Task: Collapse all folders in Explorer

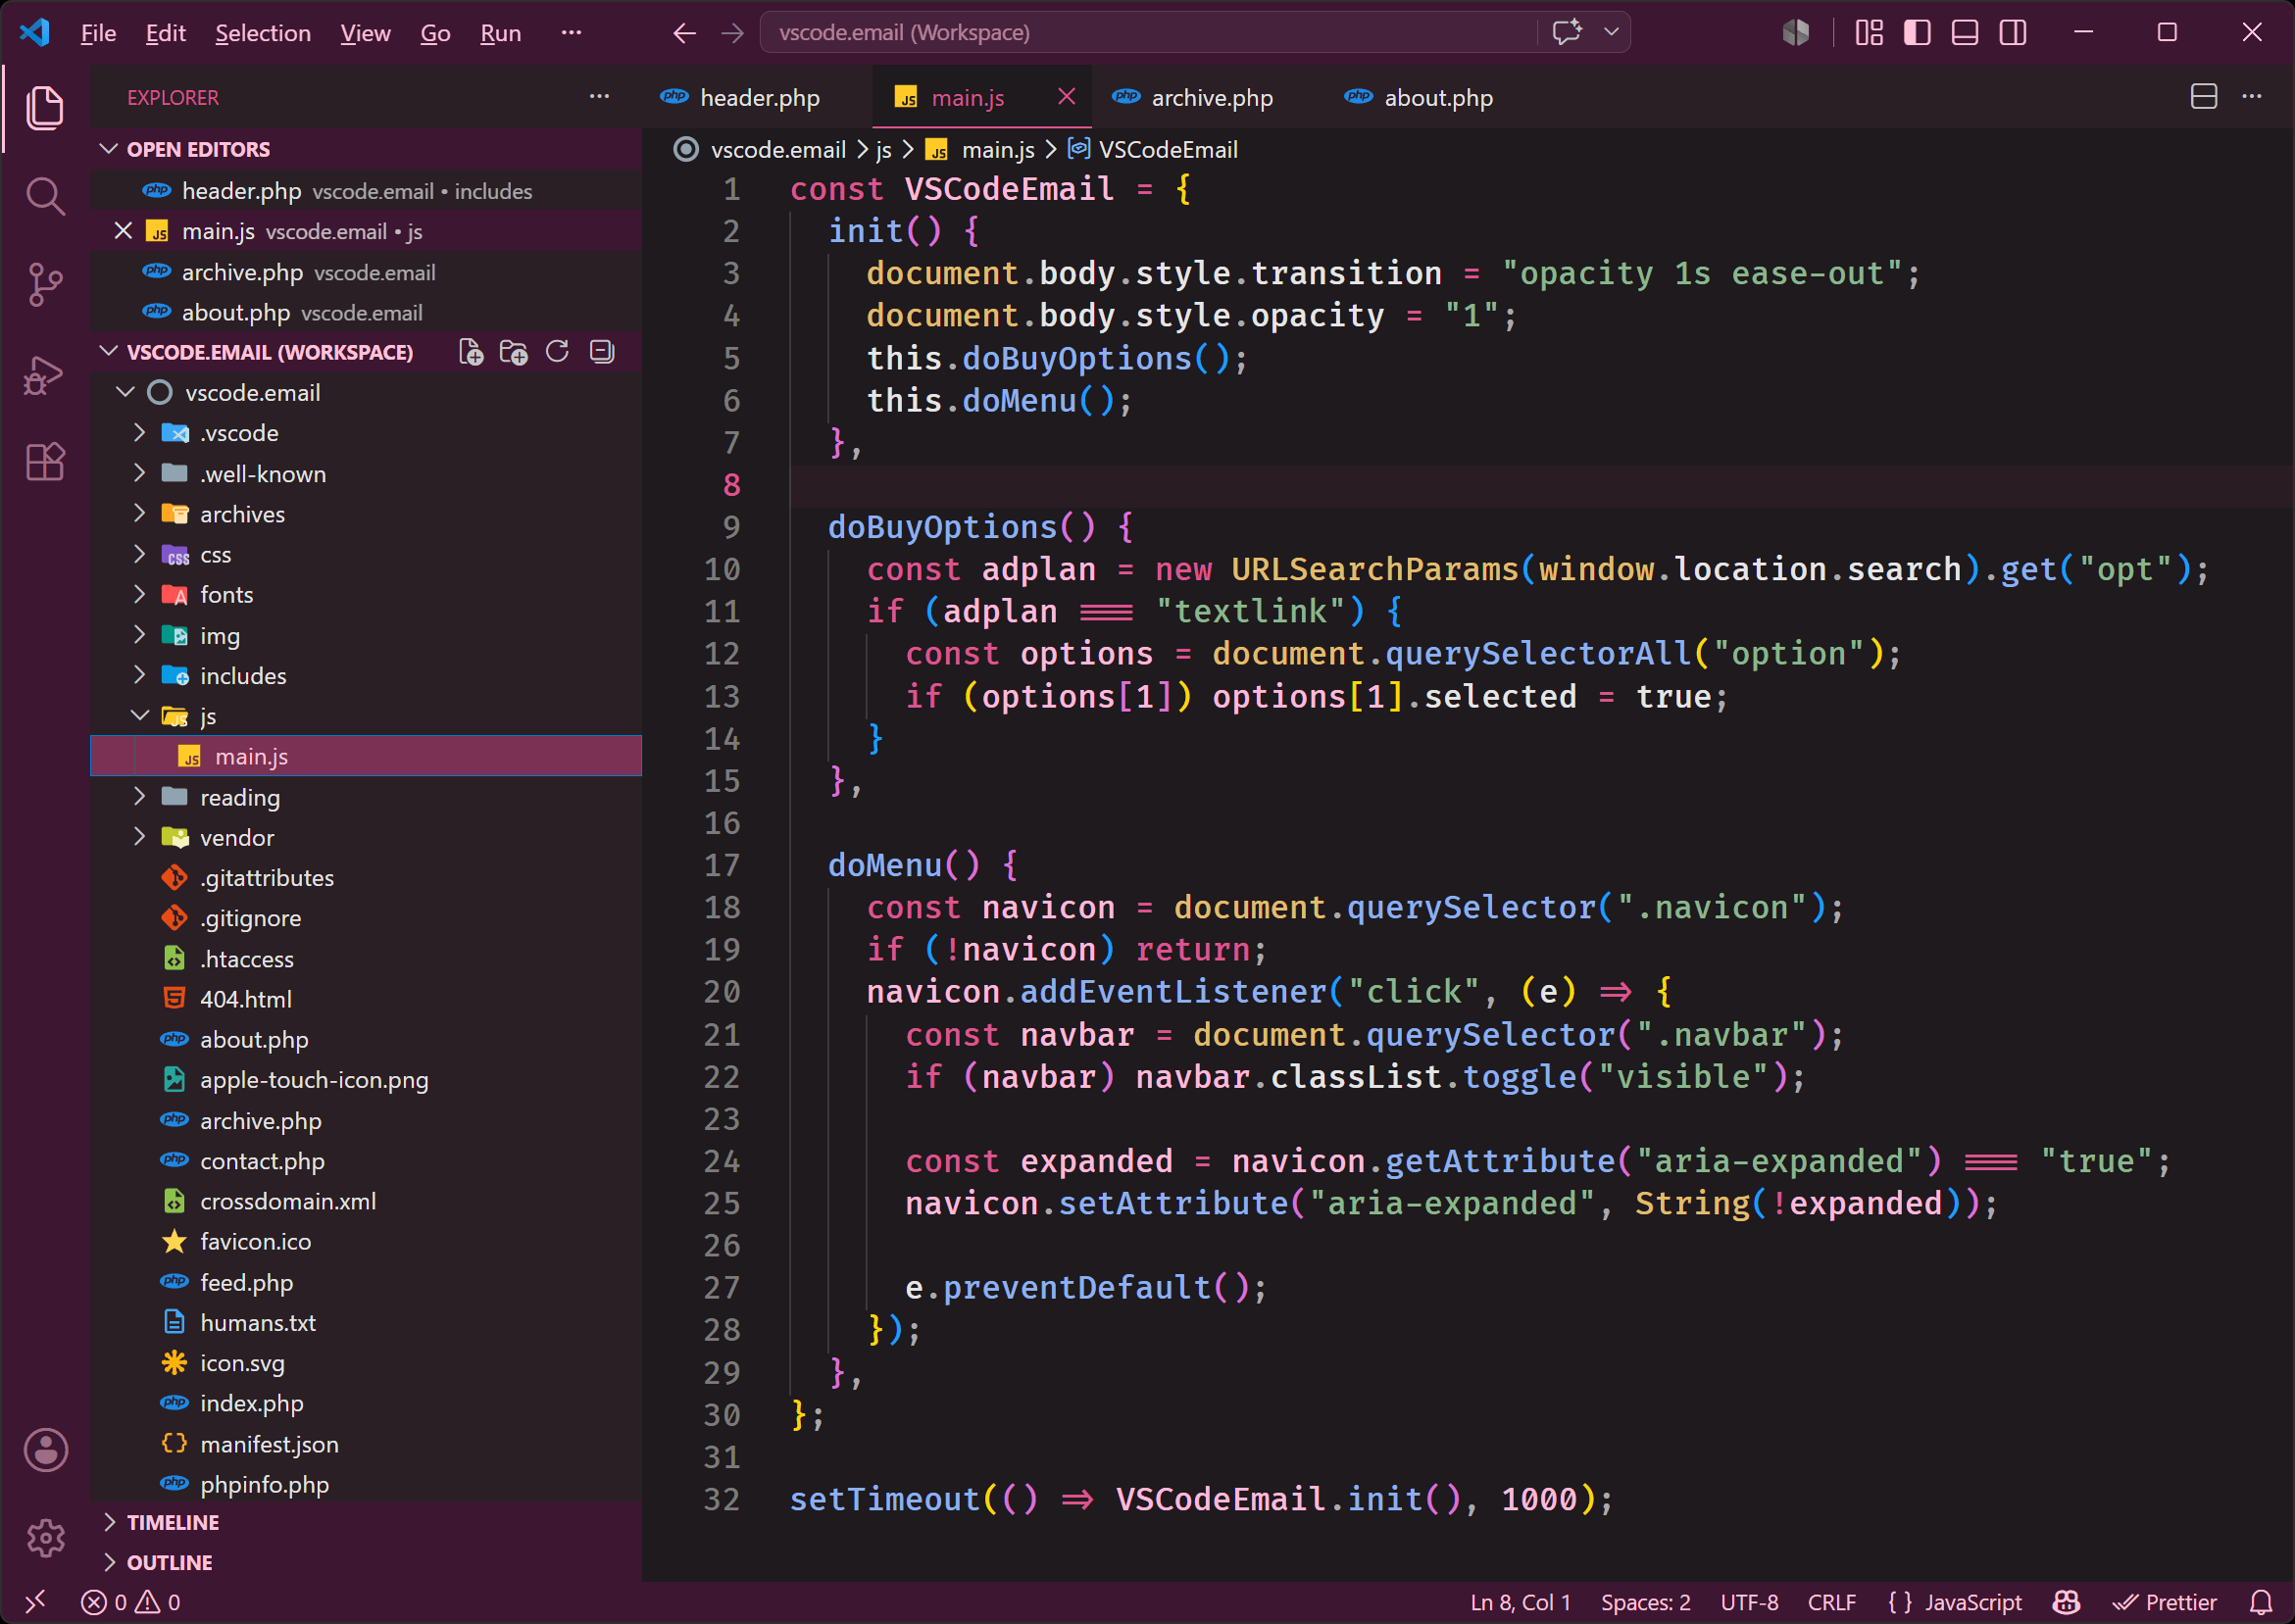Action: pos(601,352)
